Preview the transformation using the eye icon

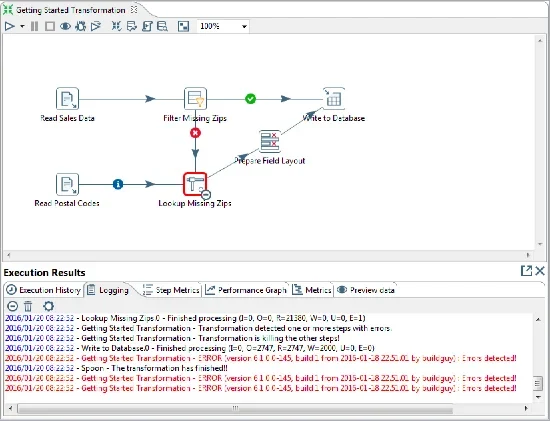(x=65, y=26)
